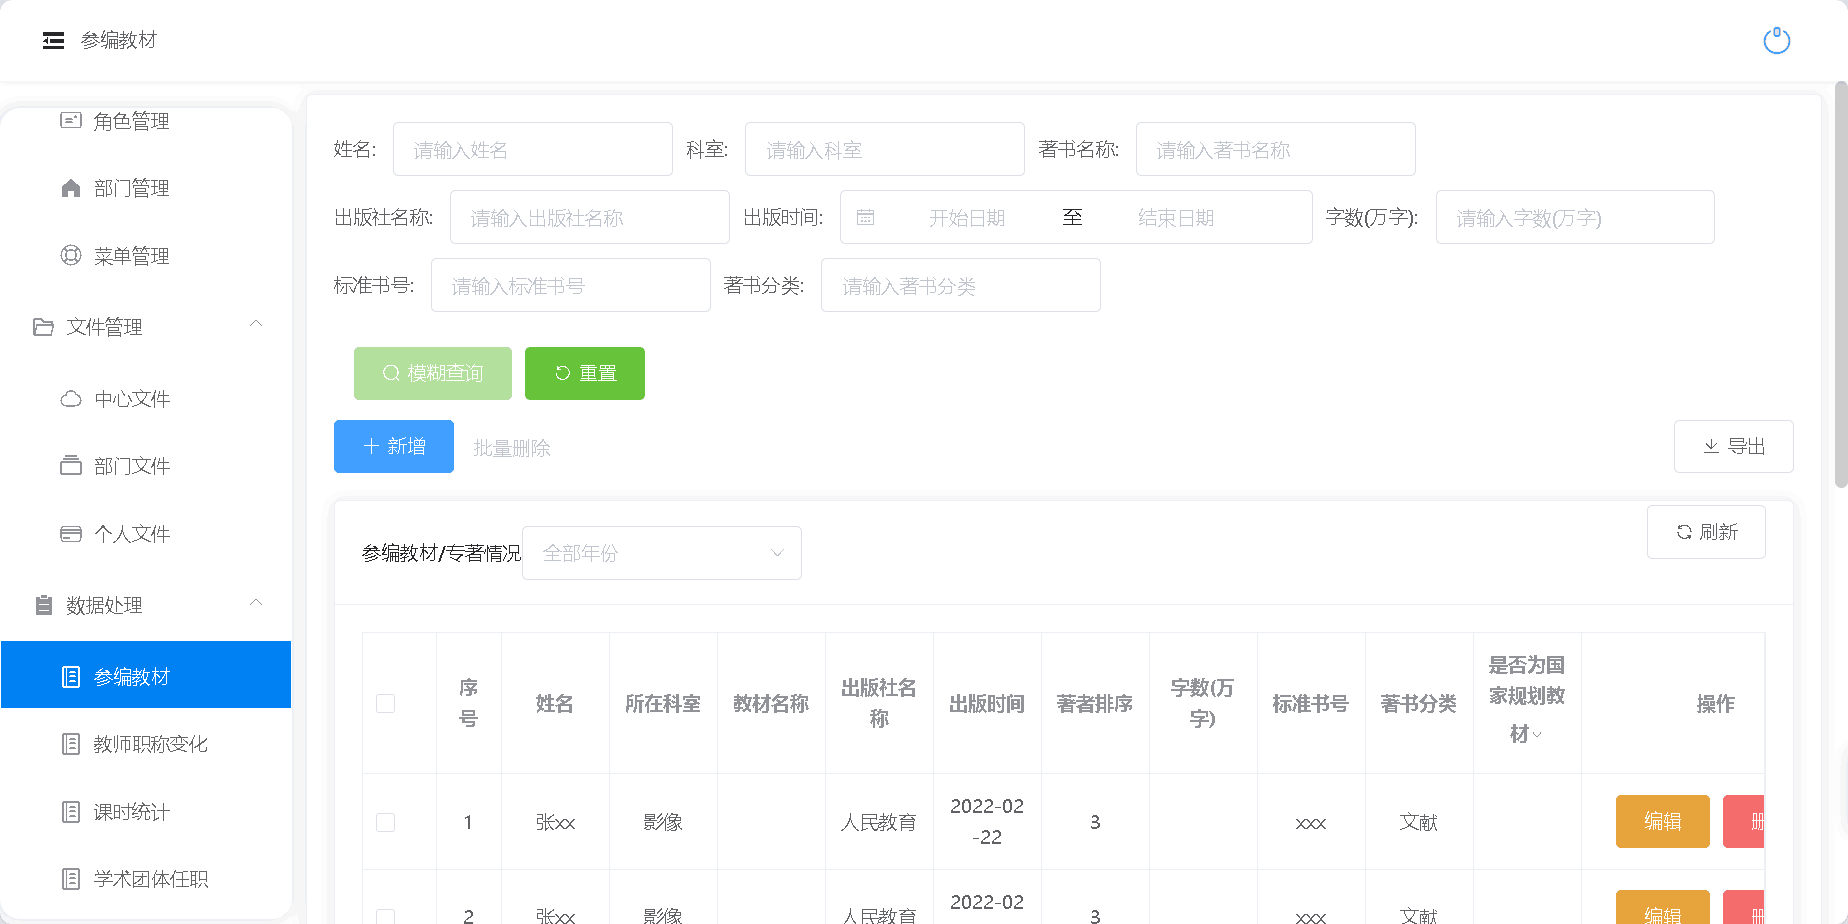Click inside the 字数(万字) input field

click(x=1575, y=217)
